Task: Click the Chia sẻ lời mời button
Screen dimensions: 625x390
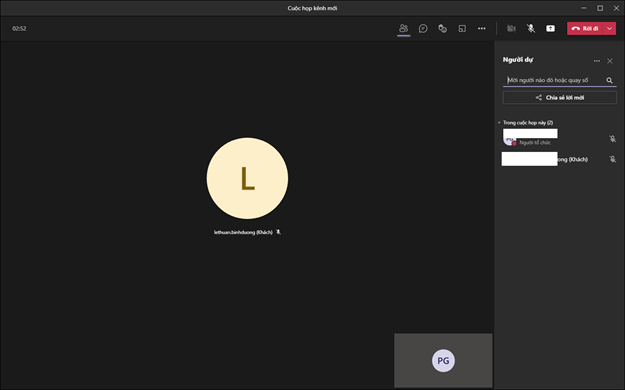Action: pyautogui.click(x=560, y=97)
